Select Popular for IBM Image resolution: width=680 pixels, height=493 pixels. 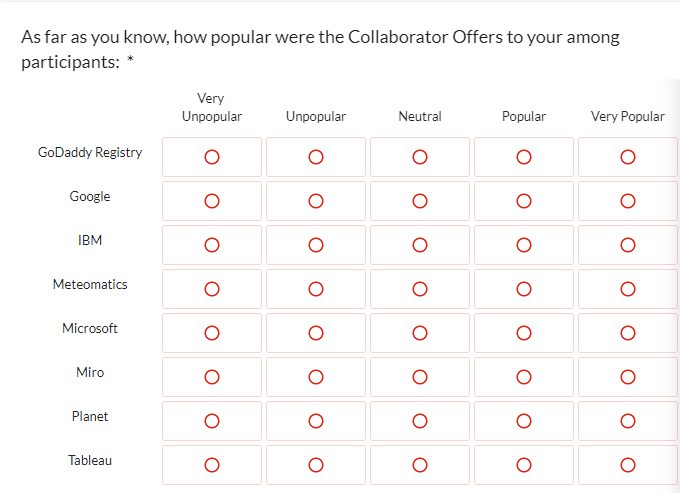coord(524,245)
